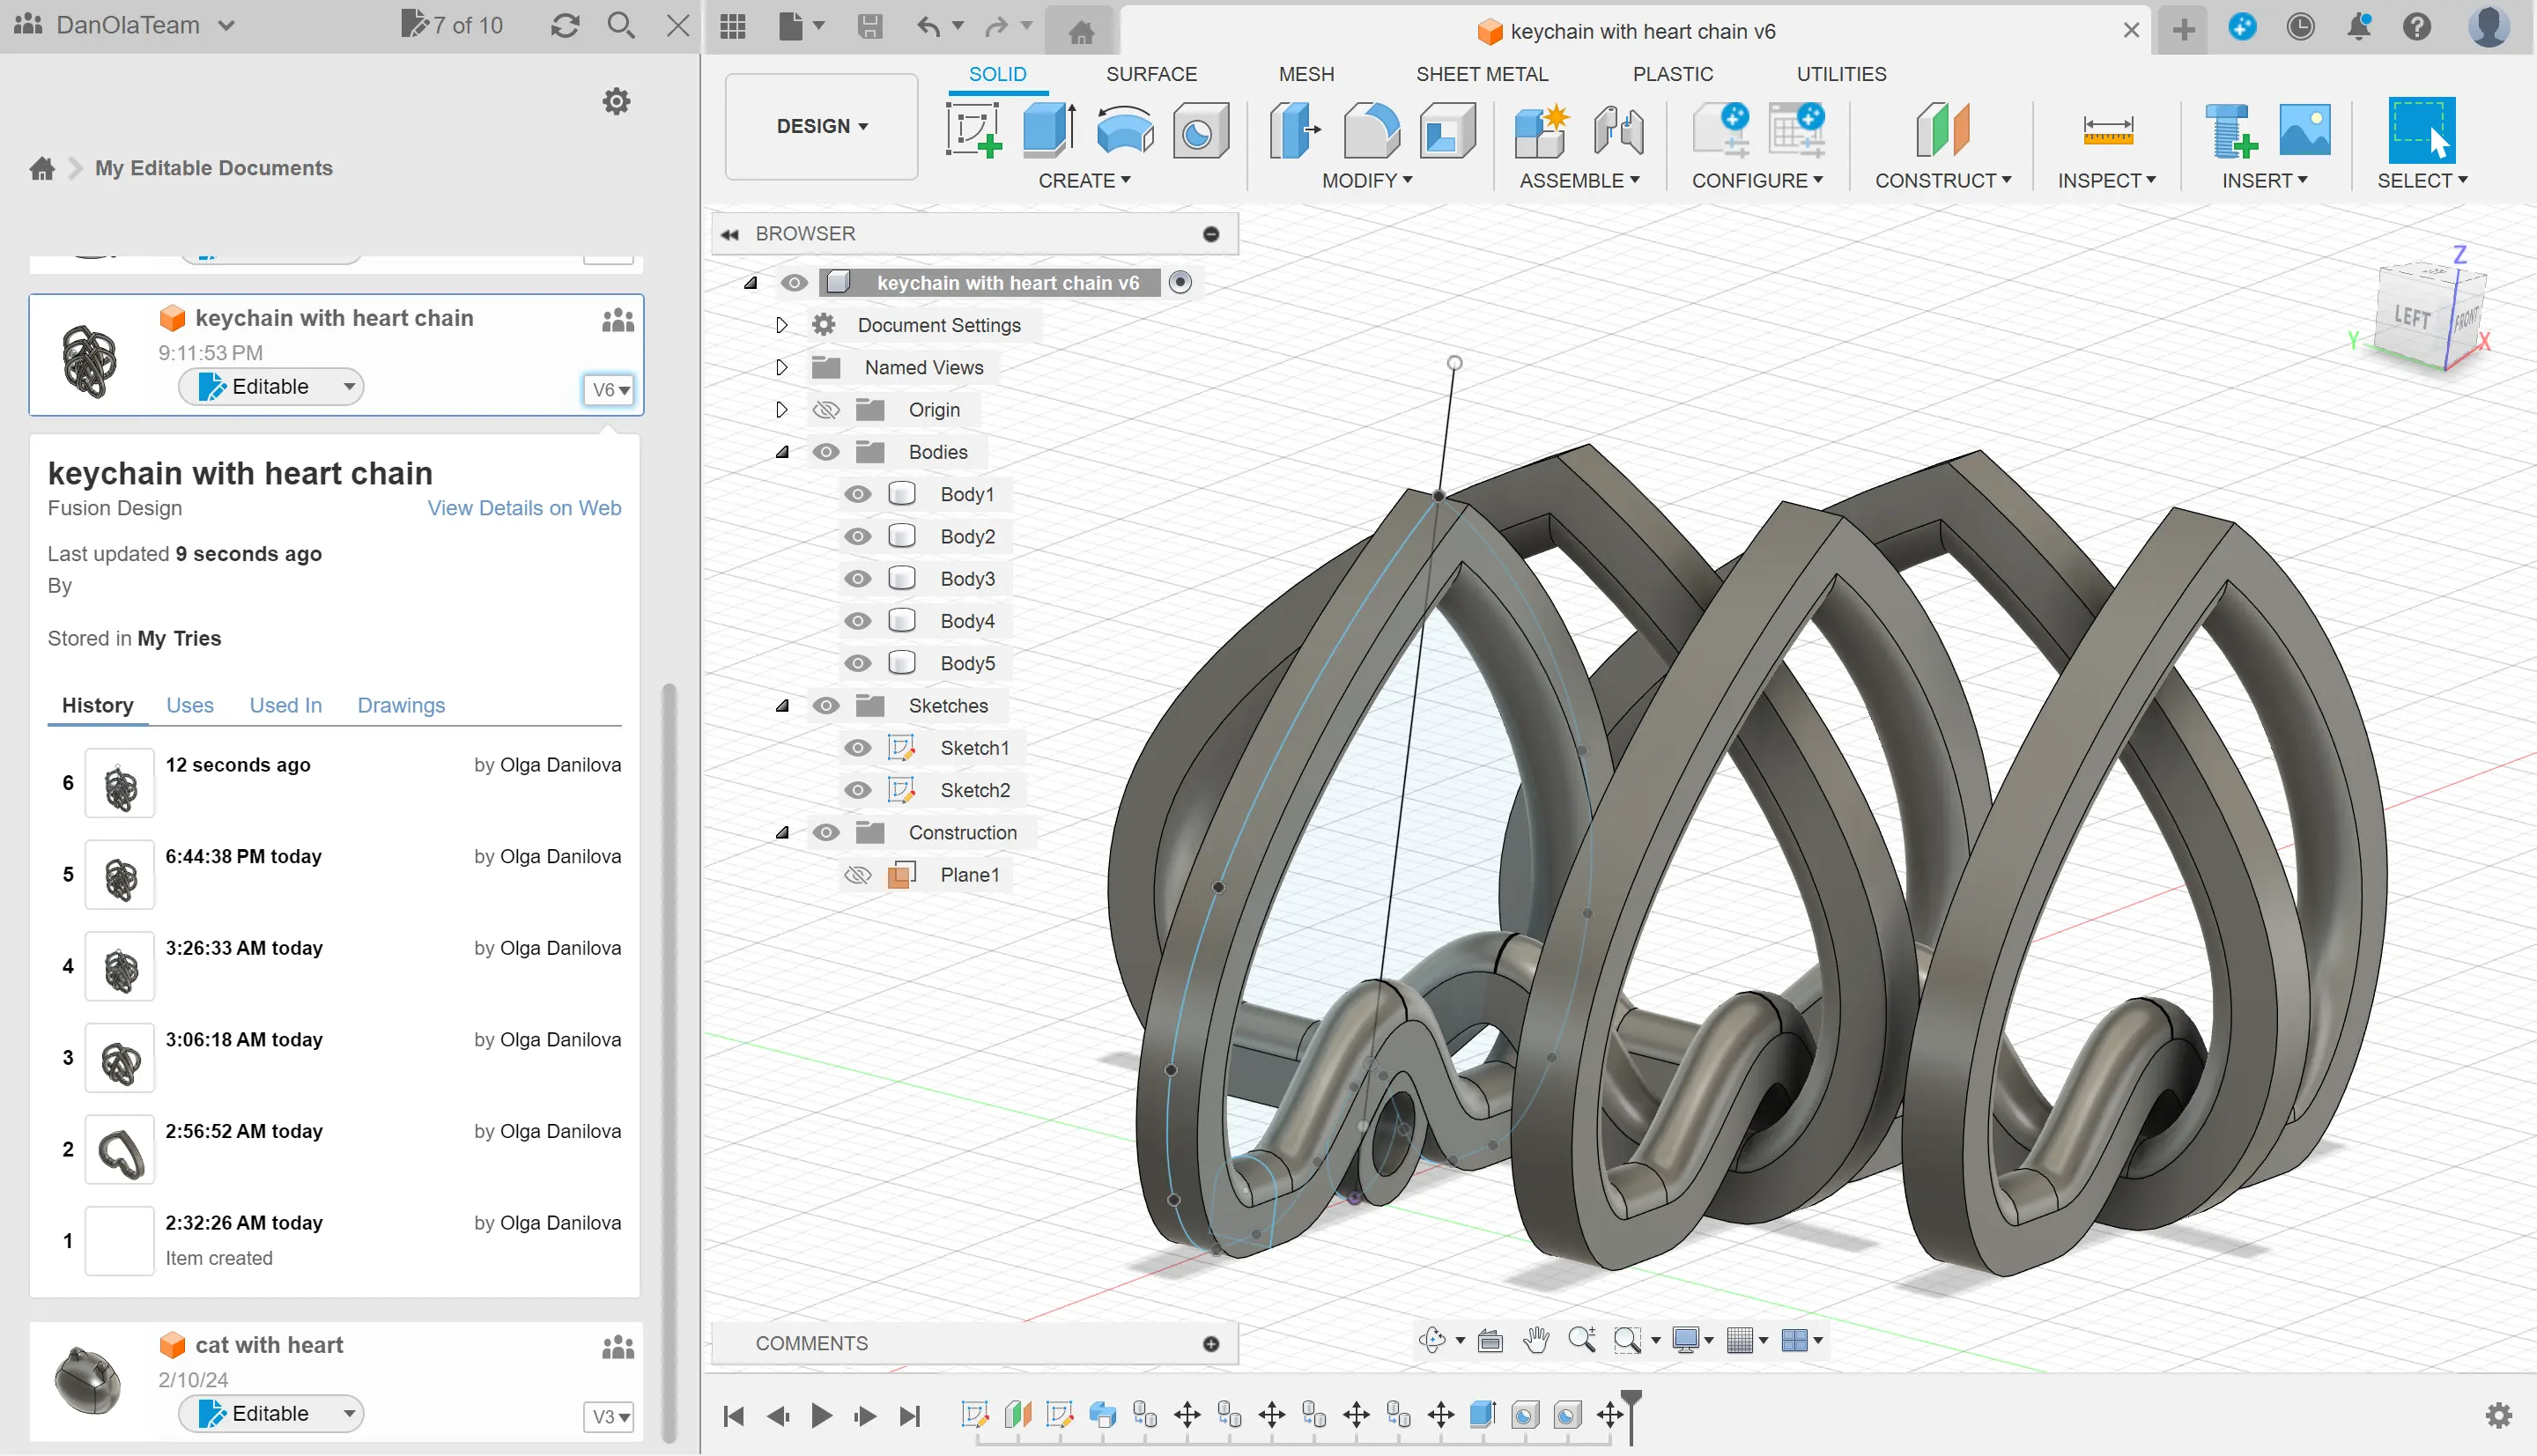Switch to the SURFACE tab
Screen dimensions: 2537x1456
(x=1151, y=74)
